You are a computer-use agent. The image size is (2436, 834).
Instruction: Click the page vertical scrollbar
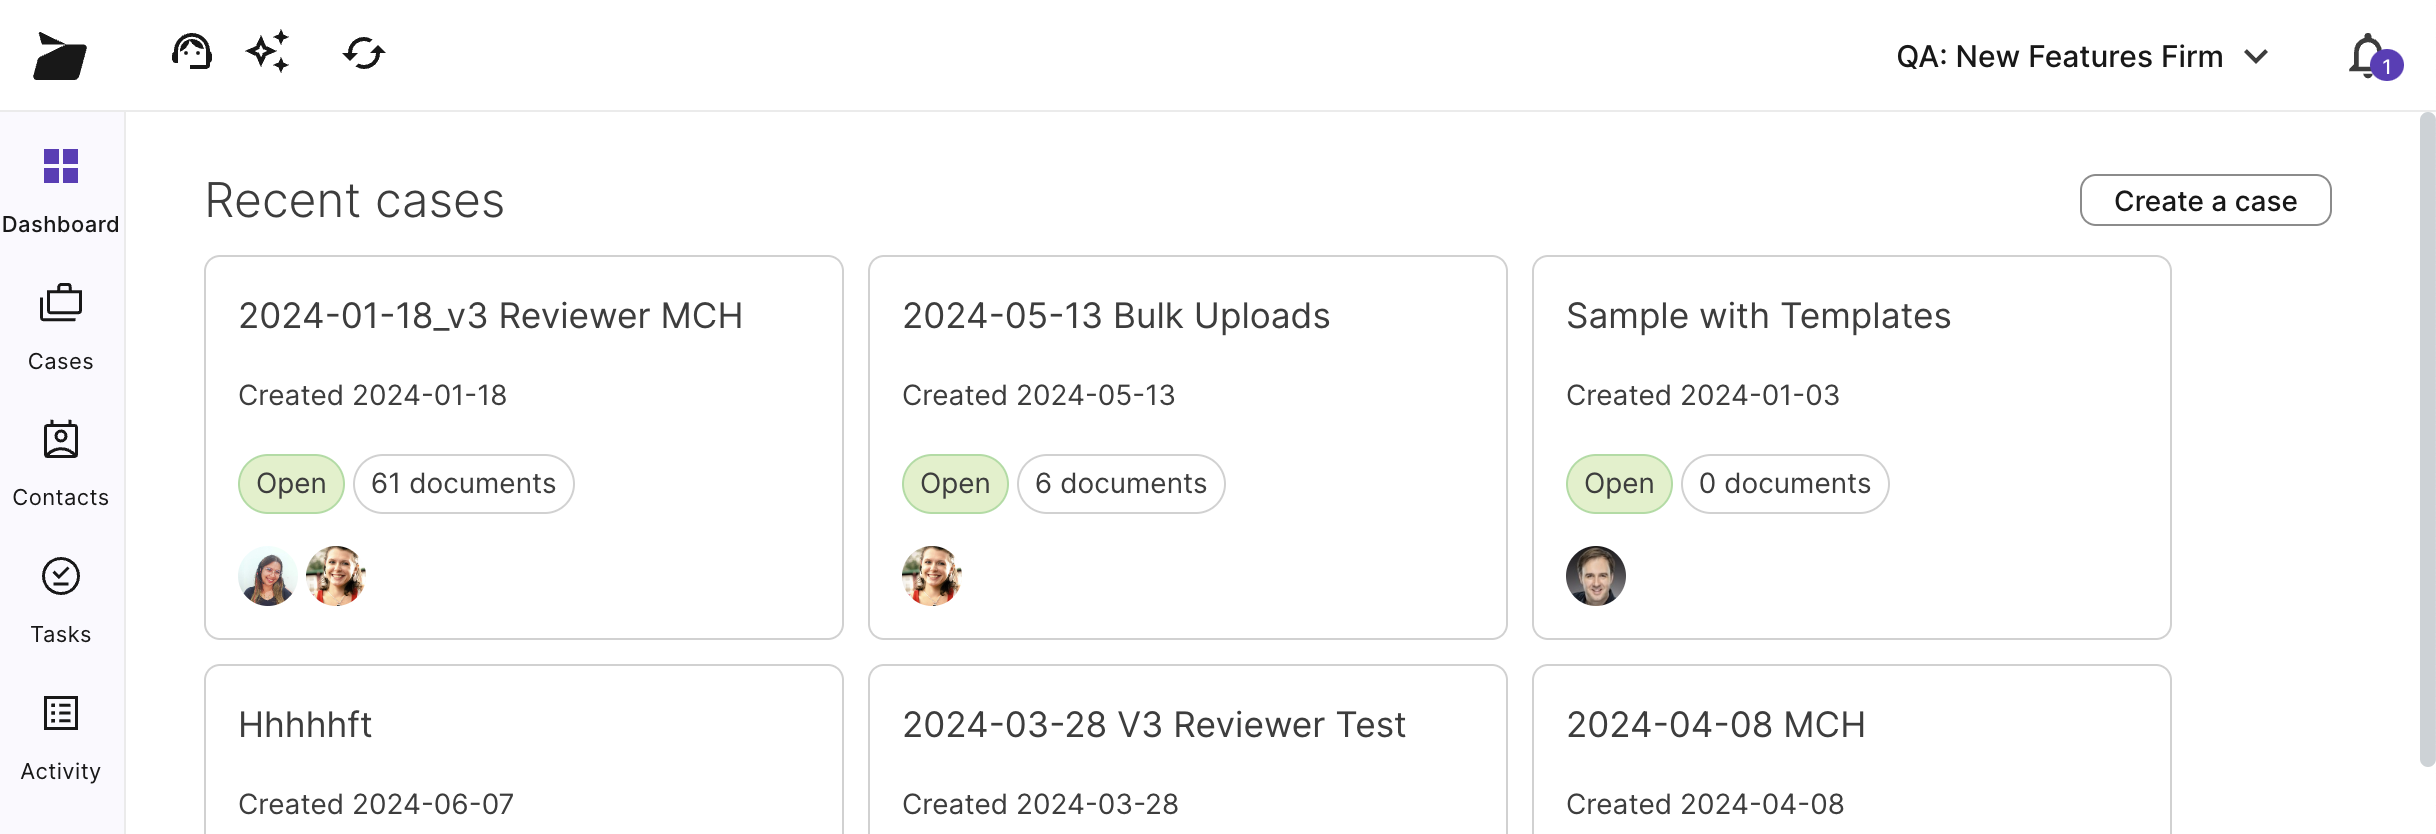pyautogui.click(x=2427, y=440)
